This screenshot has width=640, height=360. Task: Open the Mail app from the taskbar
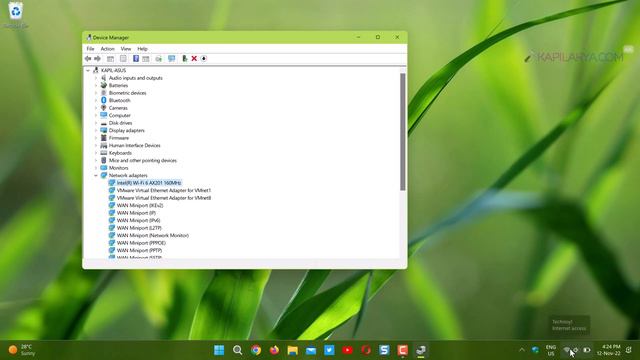[x=311, y=350]
